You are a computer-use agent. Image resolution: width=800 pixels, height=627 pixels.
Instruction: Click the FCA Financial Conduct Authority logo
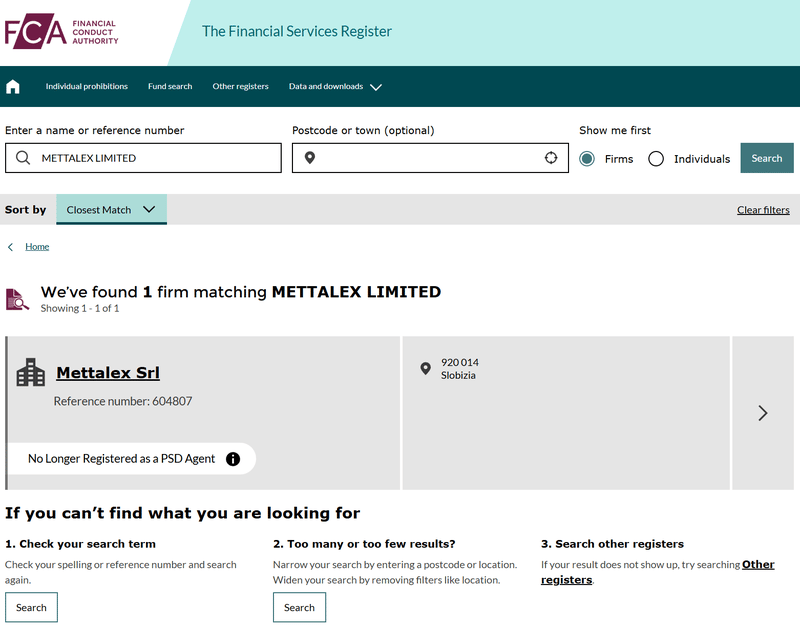(x=61, y=31)
